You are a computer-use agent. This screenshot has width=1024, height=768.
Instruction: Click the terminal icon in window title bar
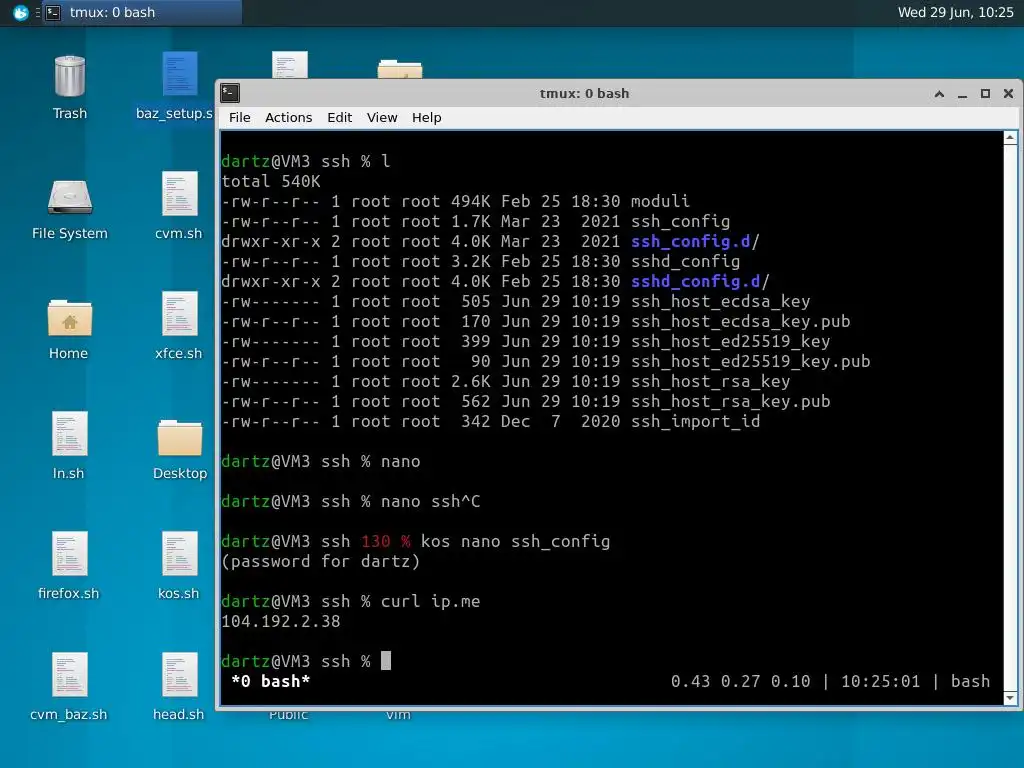click(230, 93)
